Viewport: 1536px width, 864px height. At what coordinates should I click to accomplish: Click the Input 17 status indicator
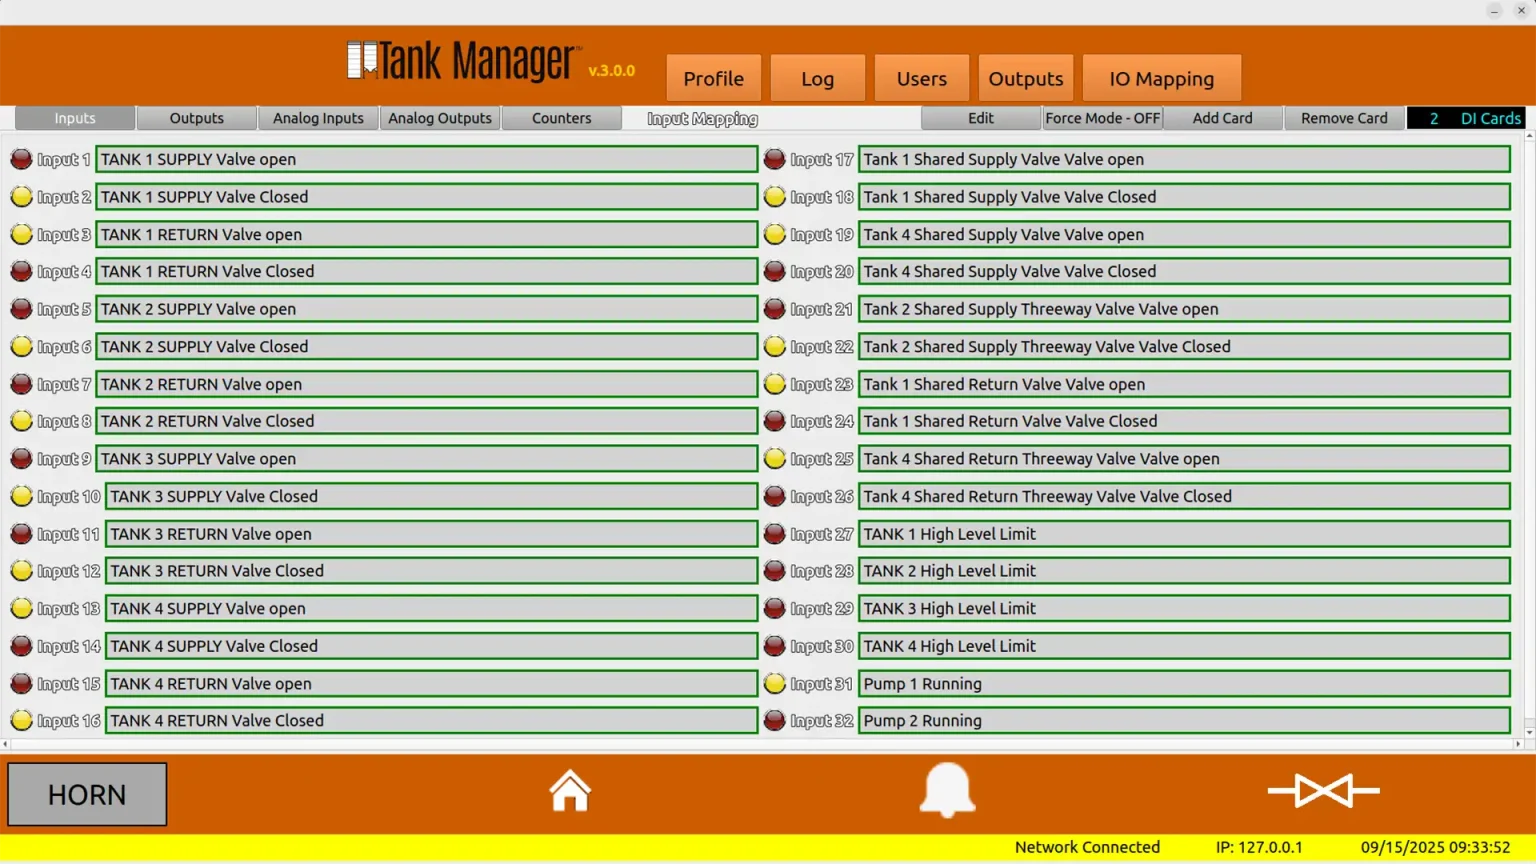pyautogui.click(x=774, y=159)
